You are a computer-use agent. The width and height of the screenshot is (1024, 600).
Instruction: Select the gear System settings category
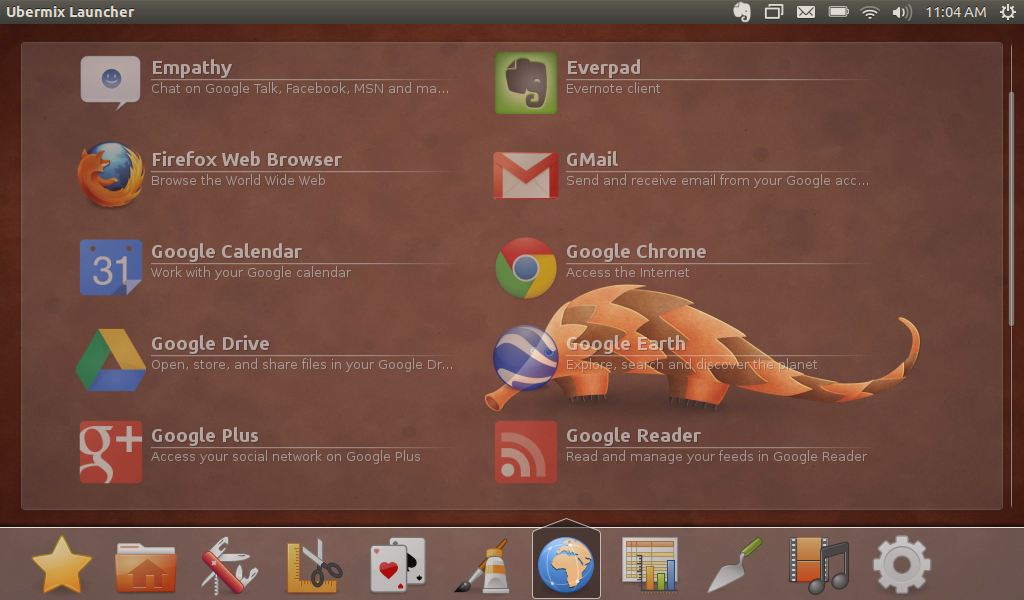tap(902, 565)
